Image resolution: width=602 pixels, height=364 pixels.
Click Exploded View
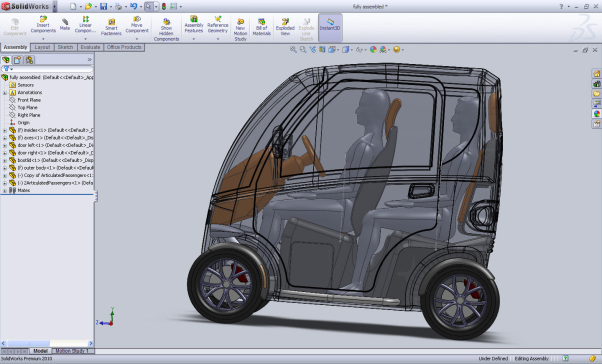(285, 27)
